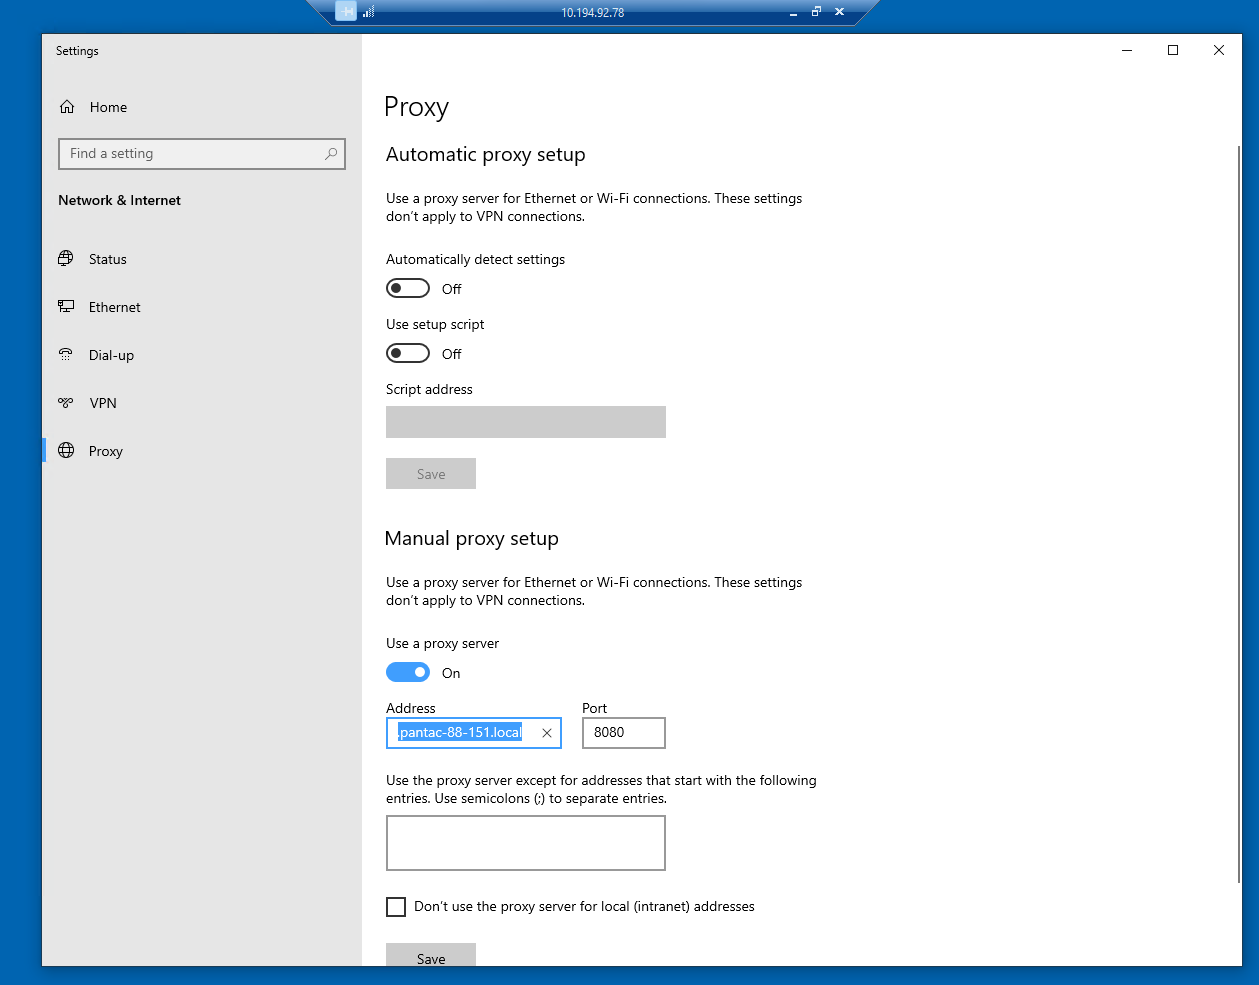The width and height of the screenshot is (1259, 985).
Task: Click the Home icon in the sidebar
Action: pos(67,107)
